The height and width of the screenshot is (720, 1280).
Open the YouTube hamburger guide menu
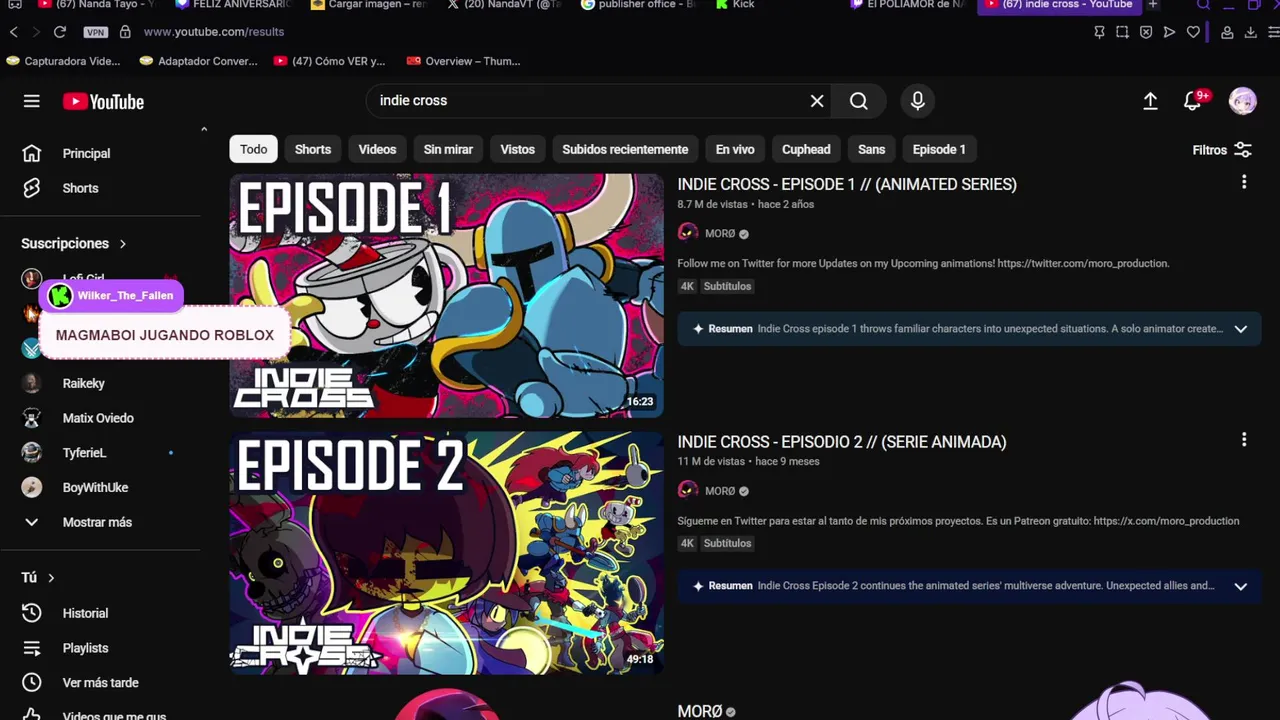pos(32,101)
